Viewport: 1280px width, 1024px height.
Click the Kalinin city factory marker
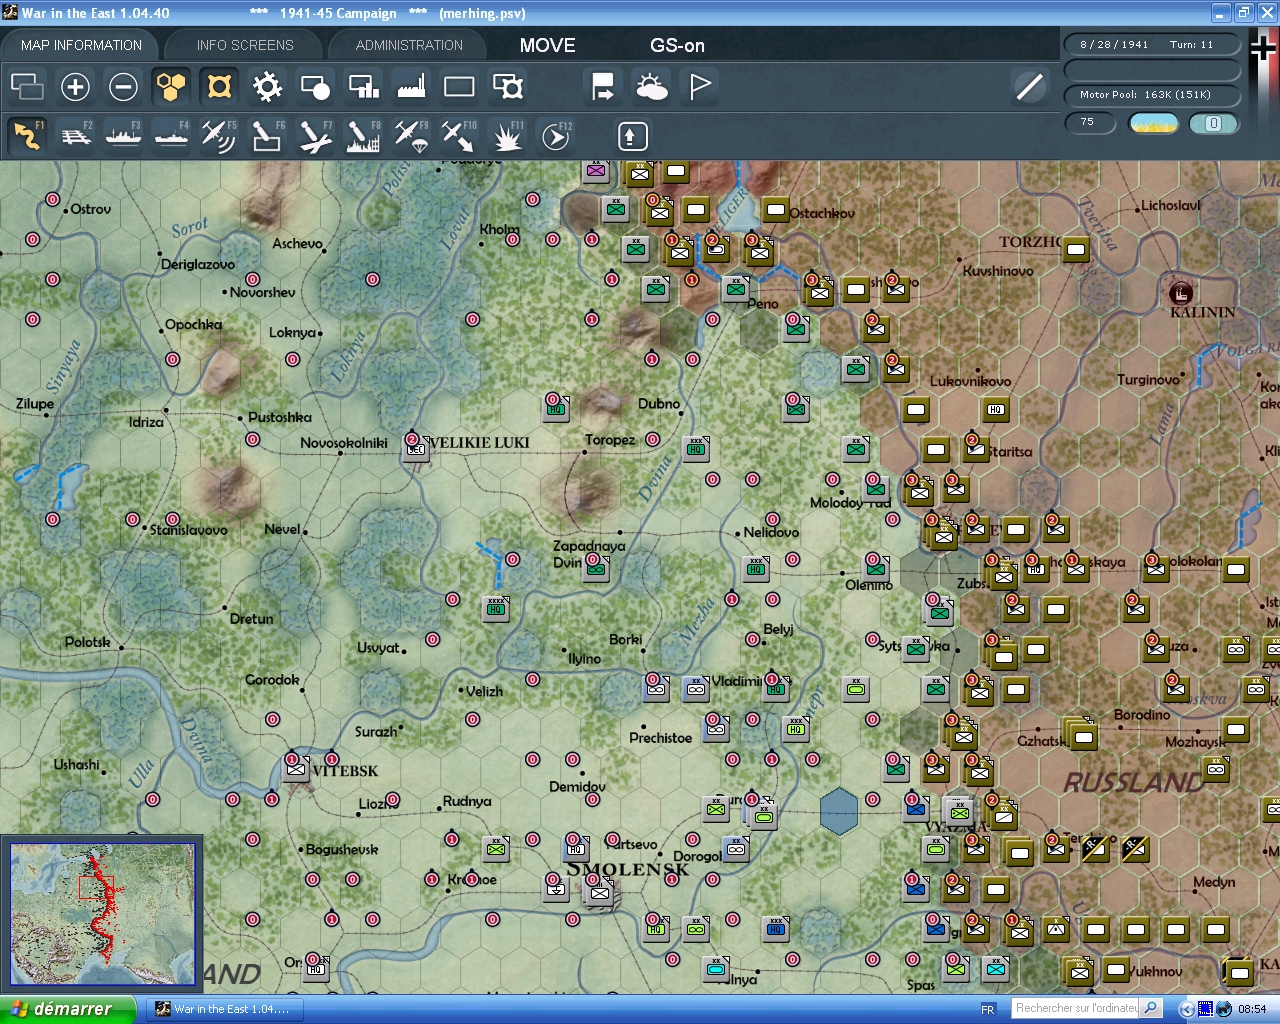tap(1181, 293)
